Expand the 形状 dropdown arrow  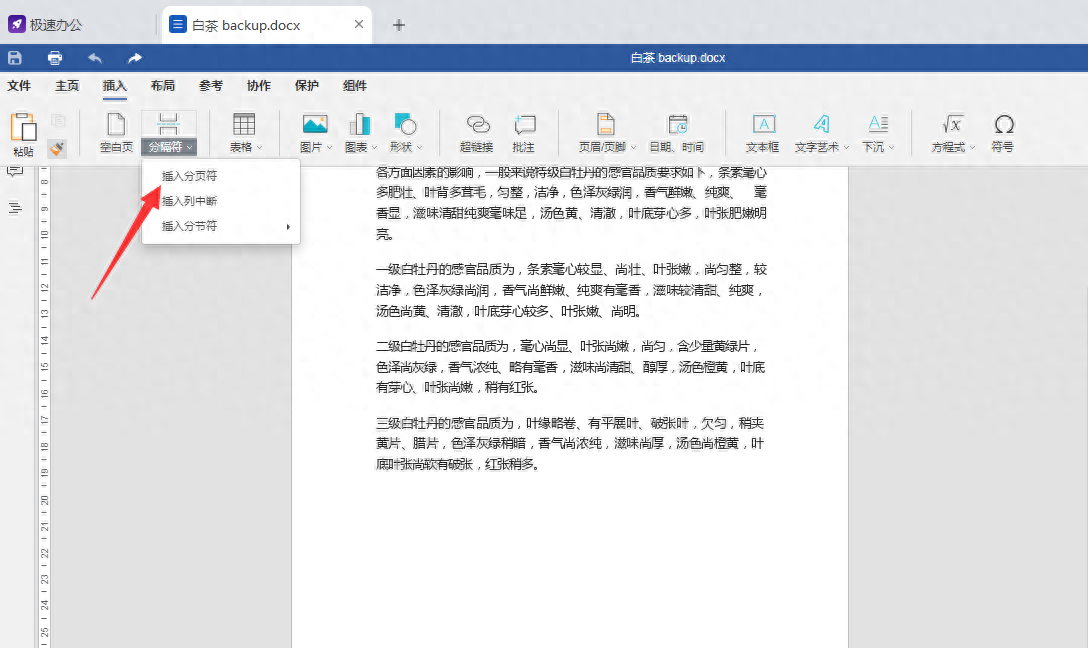point(420,147)
